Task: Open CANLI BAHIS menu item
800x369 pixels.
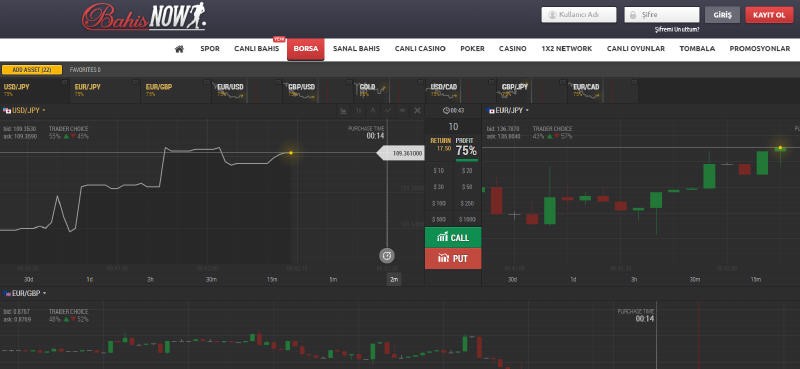Action: (257, 49)
